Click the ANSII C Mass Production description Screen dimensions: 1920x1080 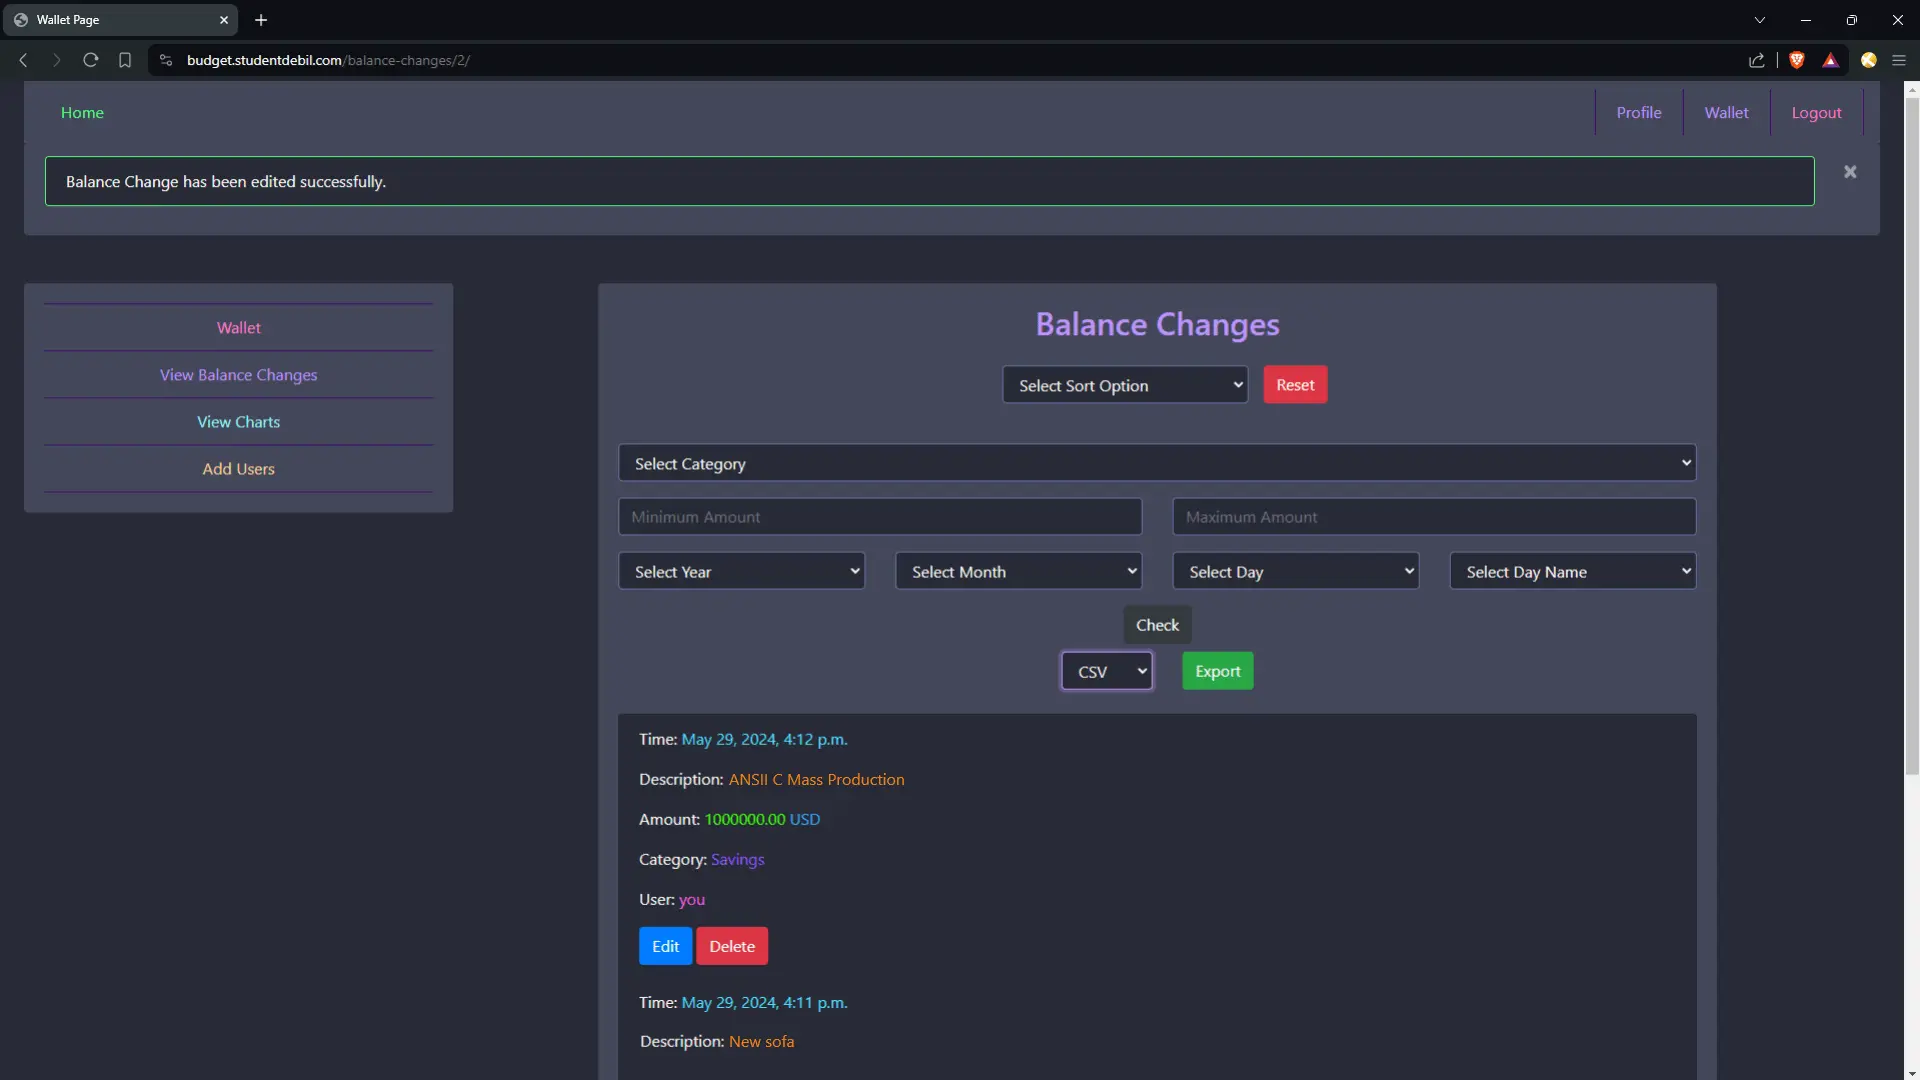(x=816, y=779)
